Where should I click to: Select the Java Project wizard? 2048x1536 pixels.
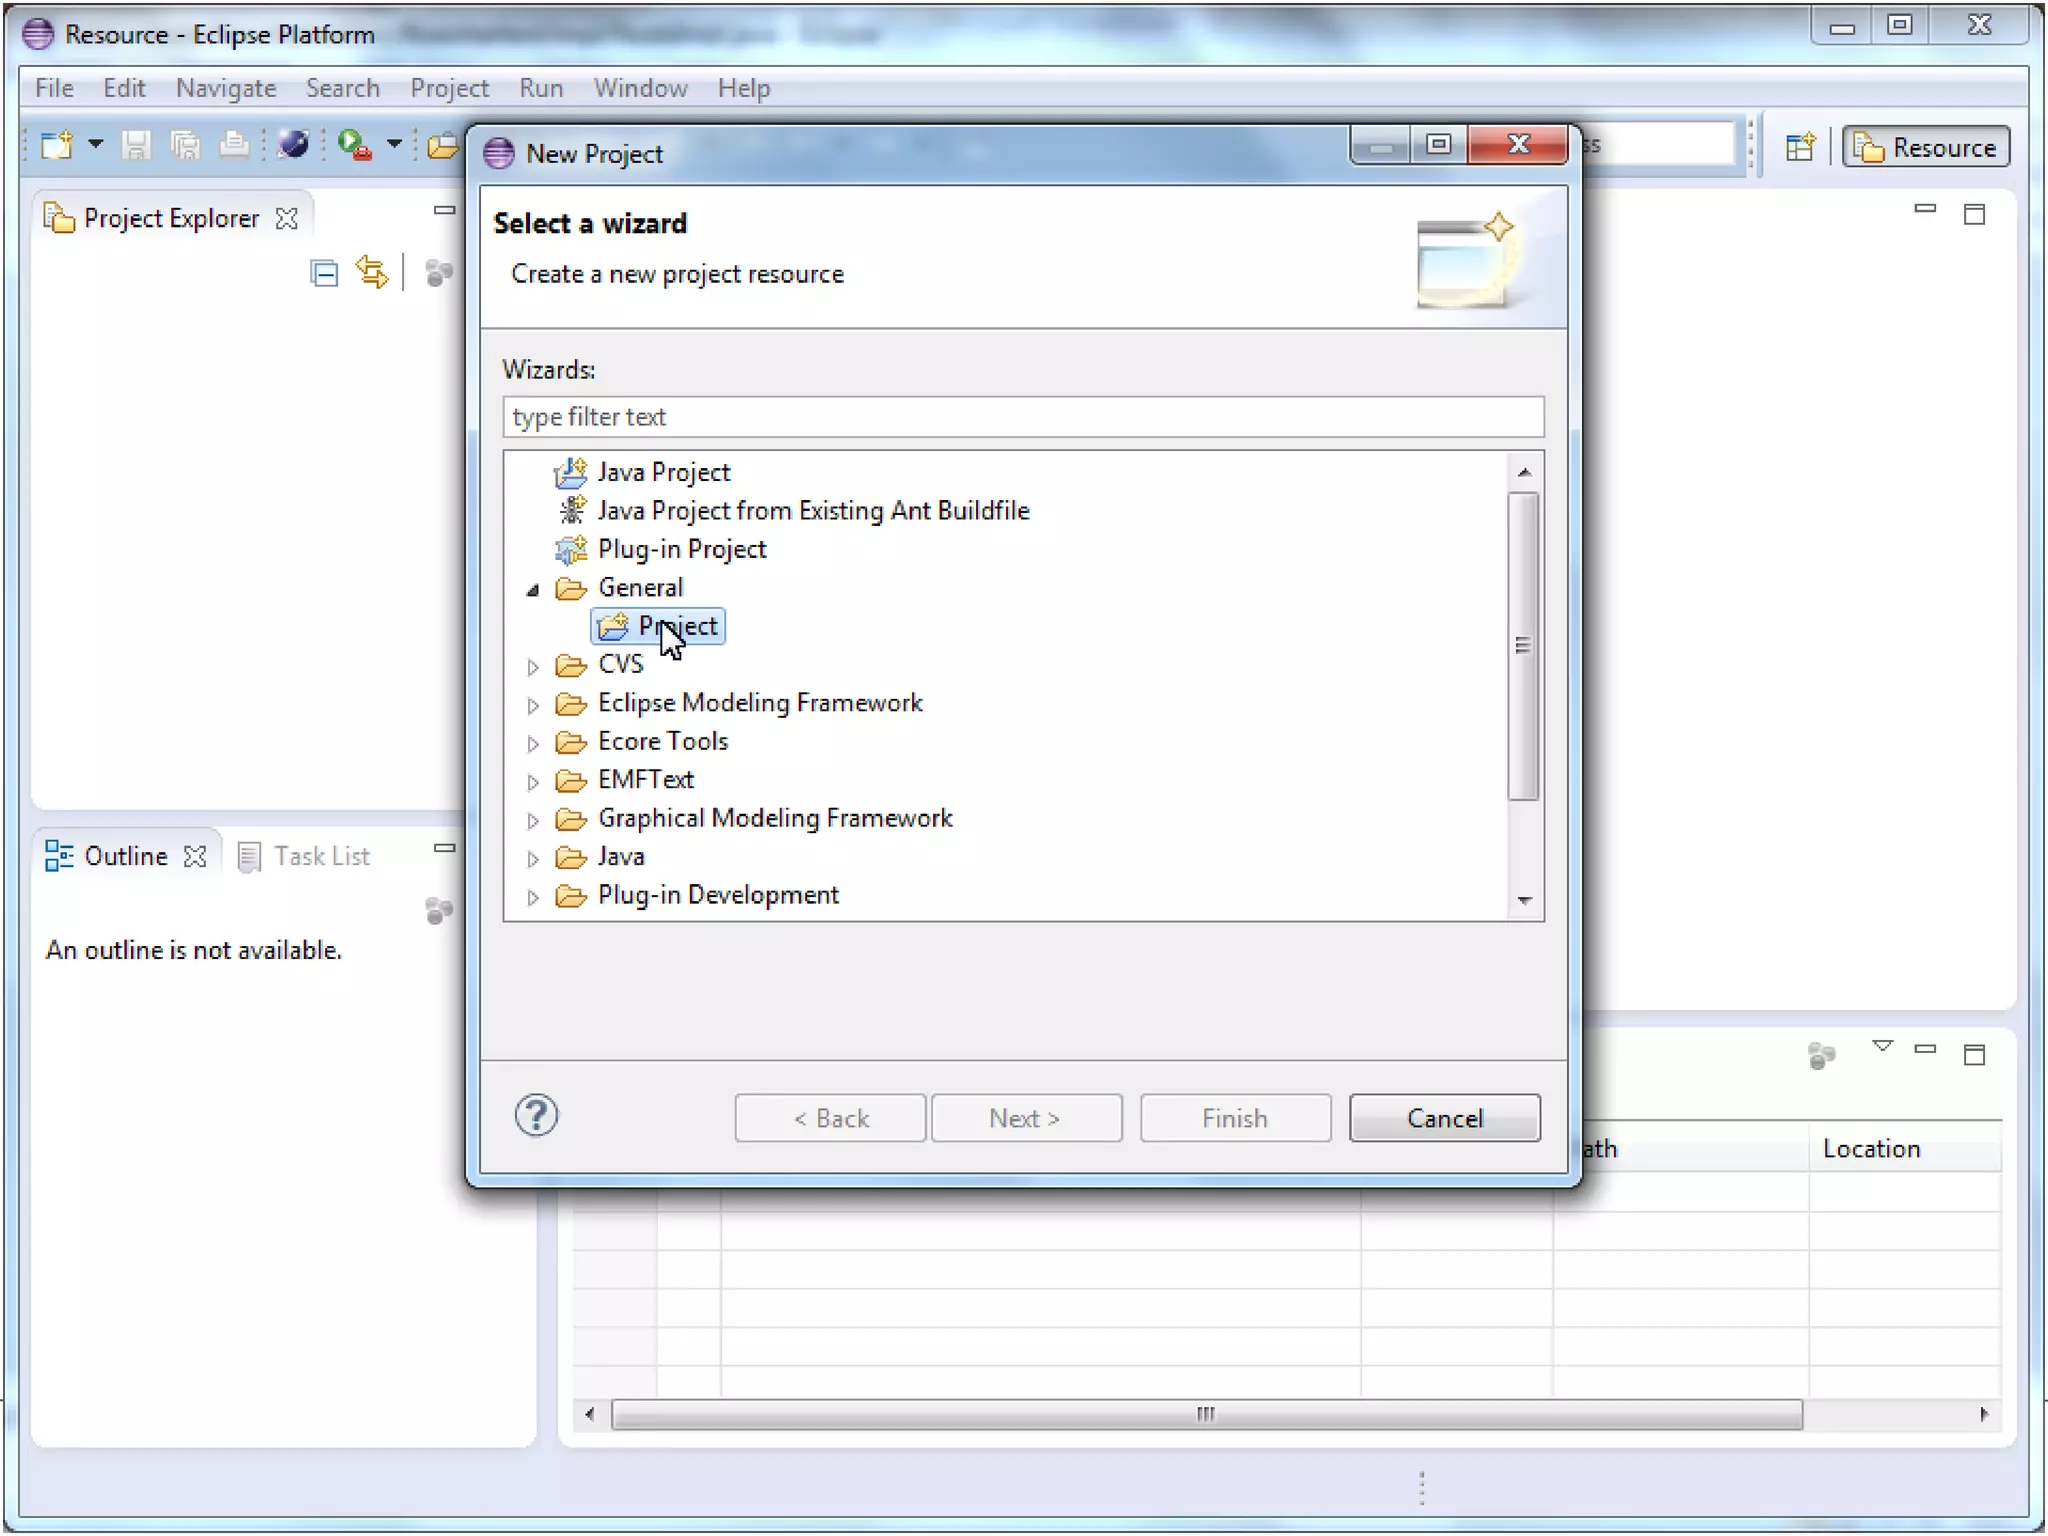pyautogui.click(x=663, y=472)
